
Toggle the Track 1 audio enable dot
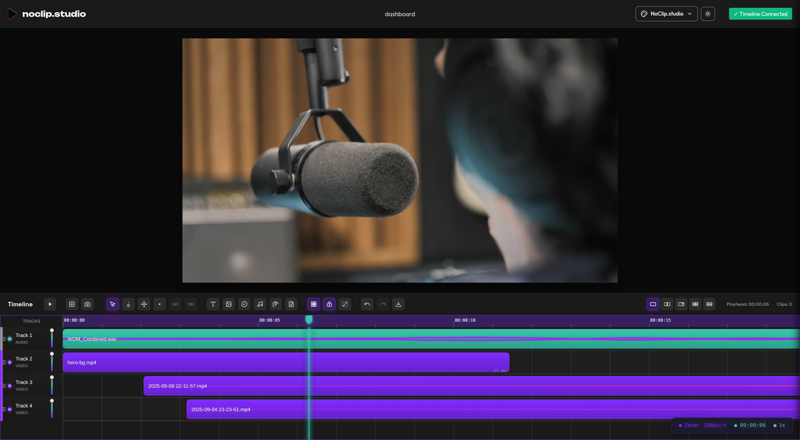[x=10, y=339]
